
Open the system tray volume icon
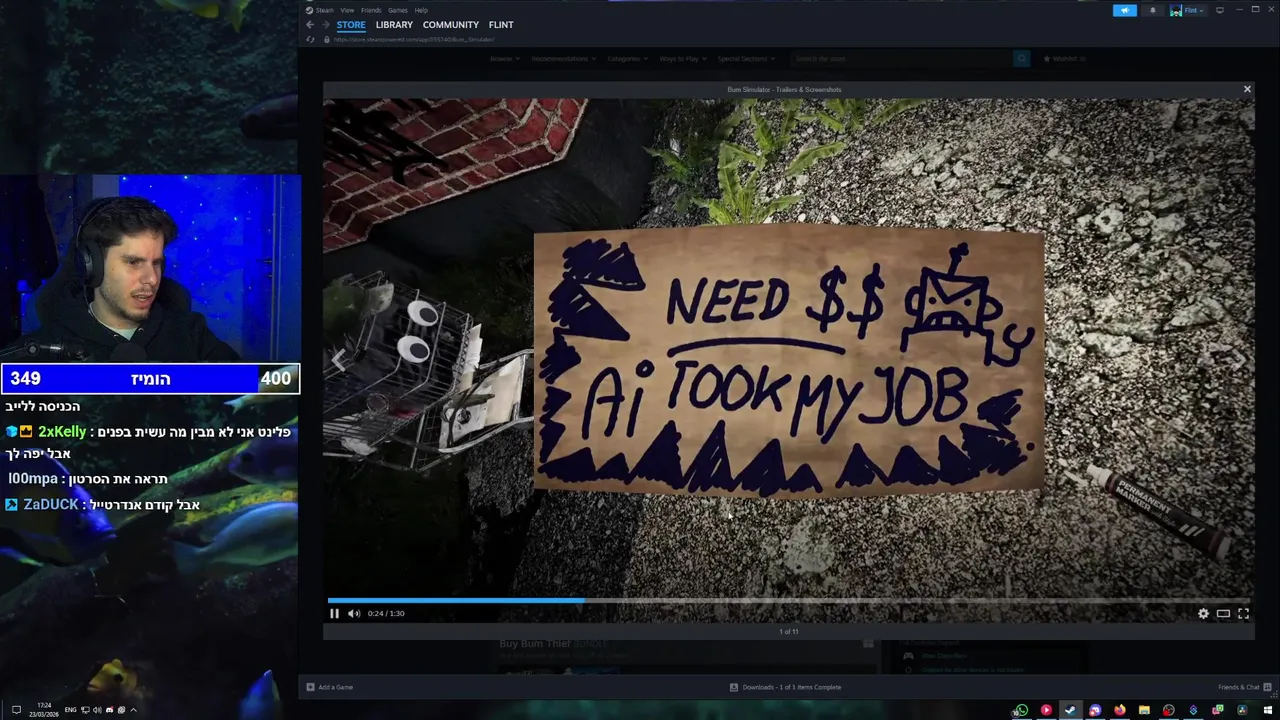[x=97, y=710]
